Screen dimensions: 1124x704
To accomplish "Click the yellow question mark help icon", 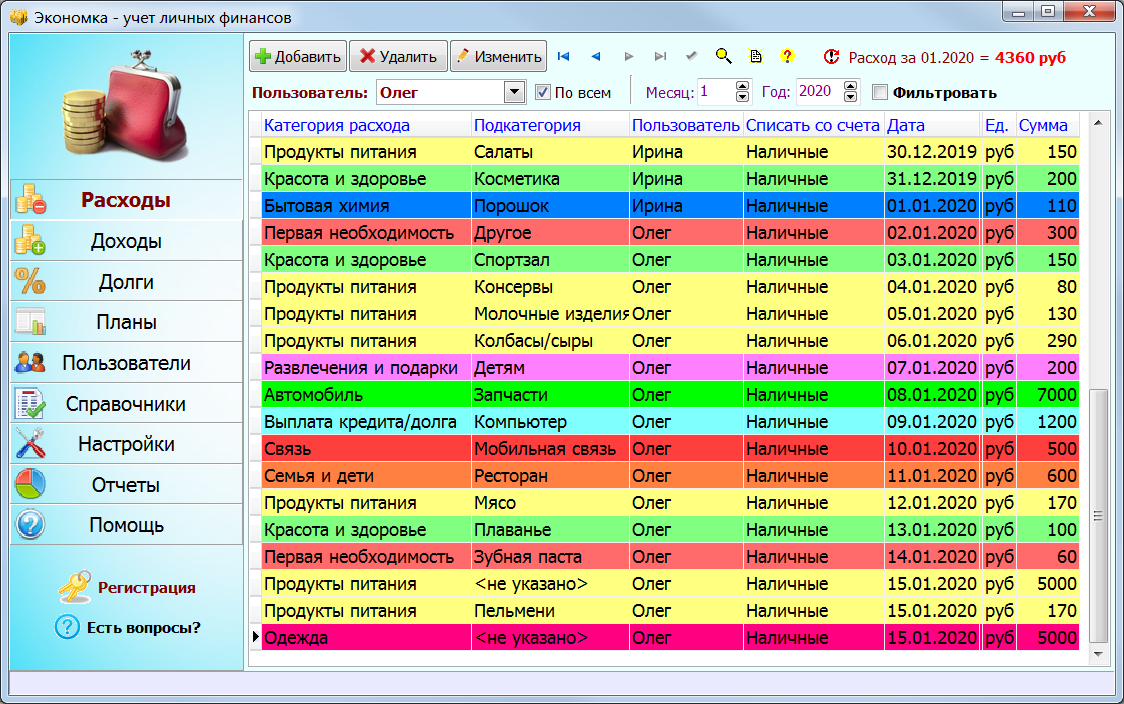I will [x=787, y=57].
